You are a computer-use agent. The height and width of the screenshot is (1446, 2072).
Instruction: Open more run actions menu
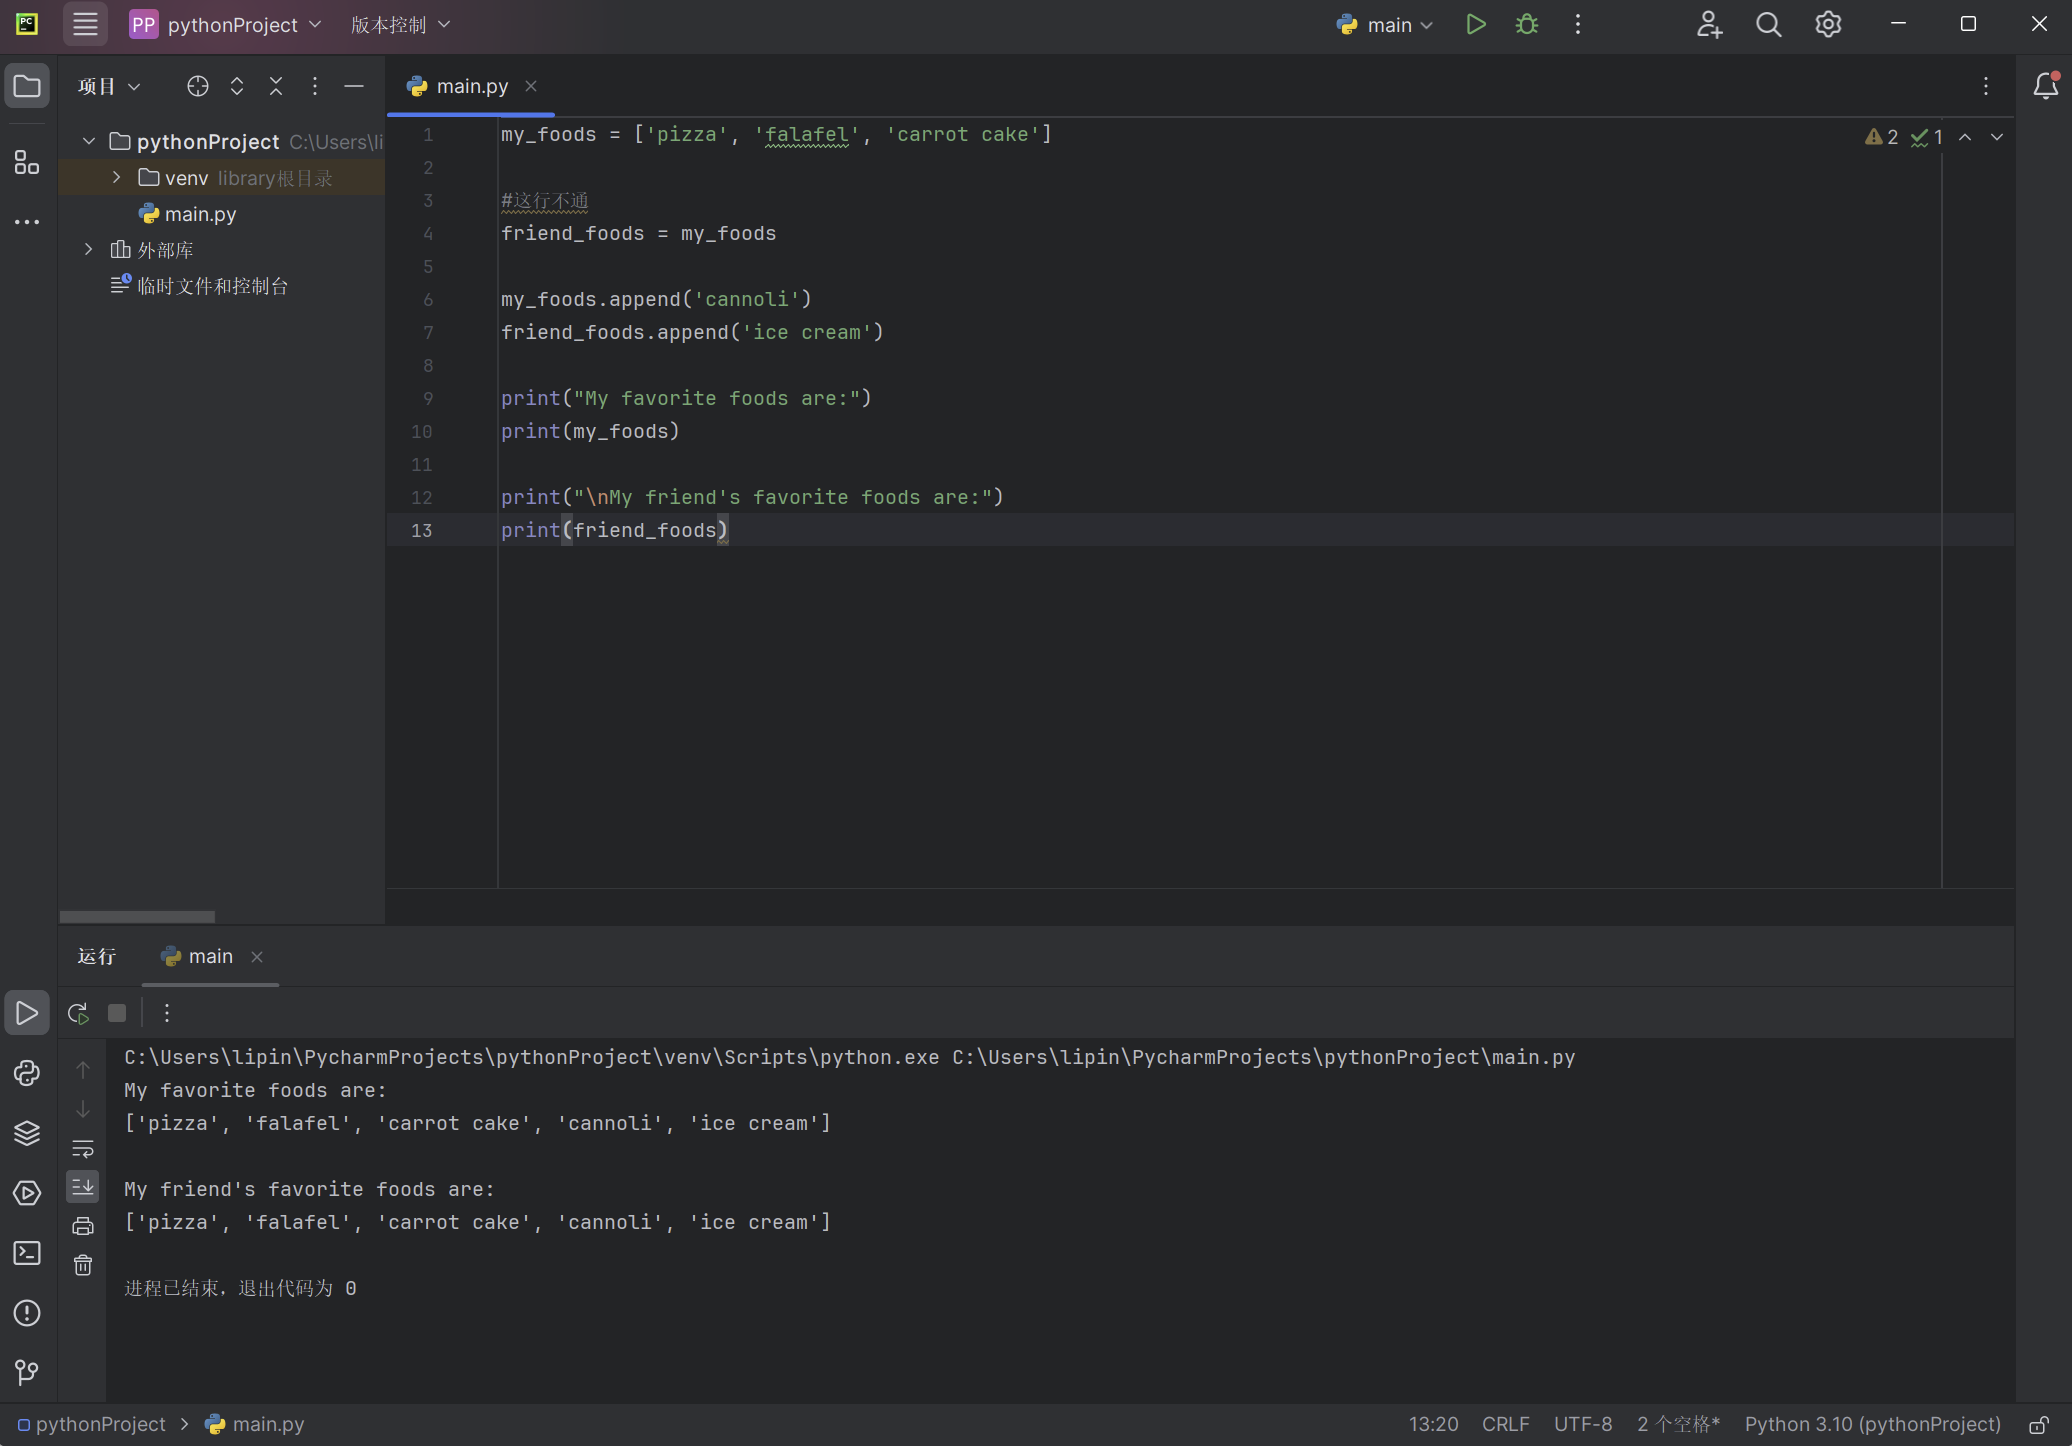pos(1577,24)
